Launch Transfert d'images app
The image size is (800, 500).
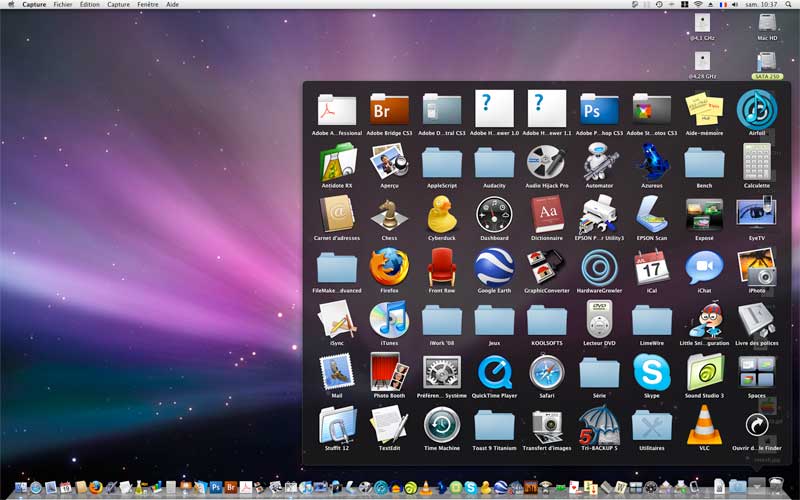click(546, 426)
